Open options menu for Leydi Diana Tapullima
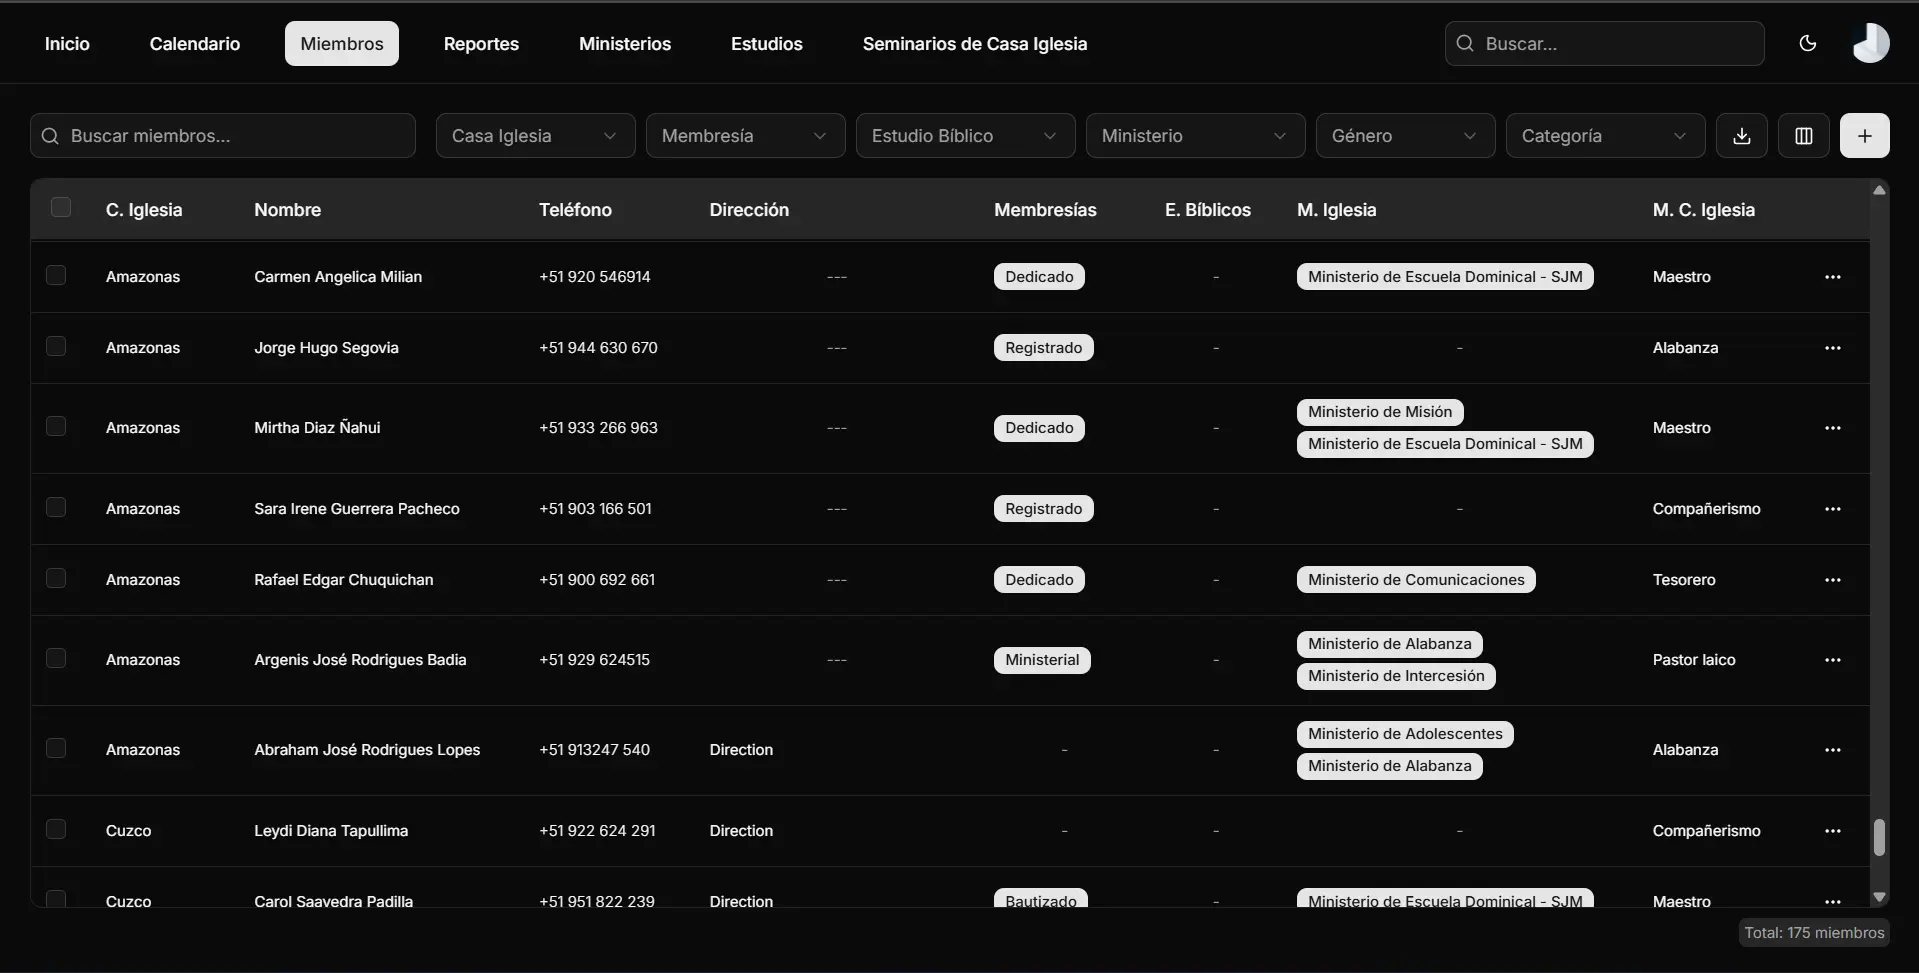 click(1832, 831)
